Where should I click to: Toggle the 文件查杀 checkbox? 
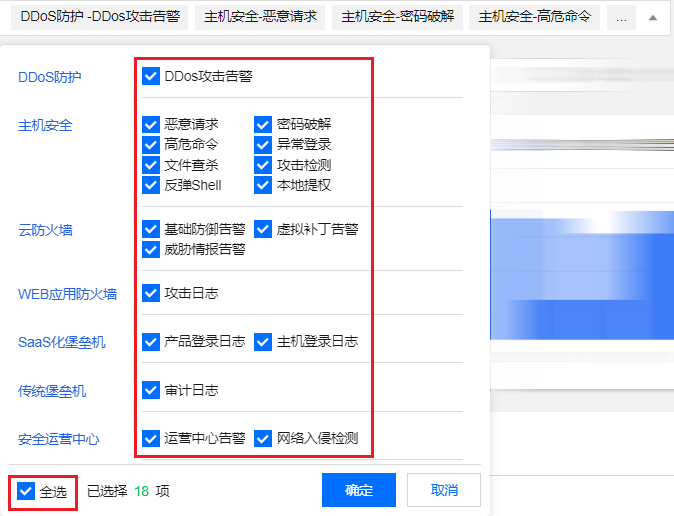click(x=151, y=165)
